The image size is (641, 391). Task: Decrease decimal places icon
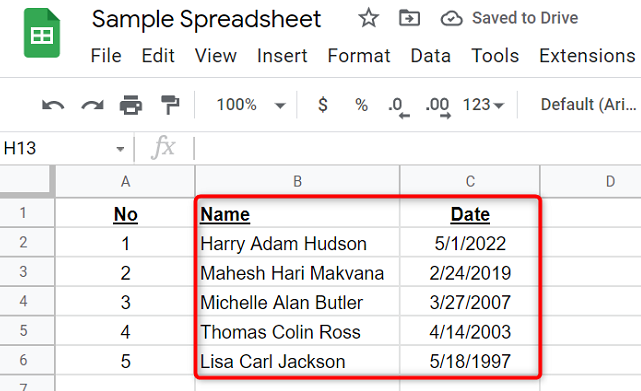[x=399, y=107]
